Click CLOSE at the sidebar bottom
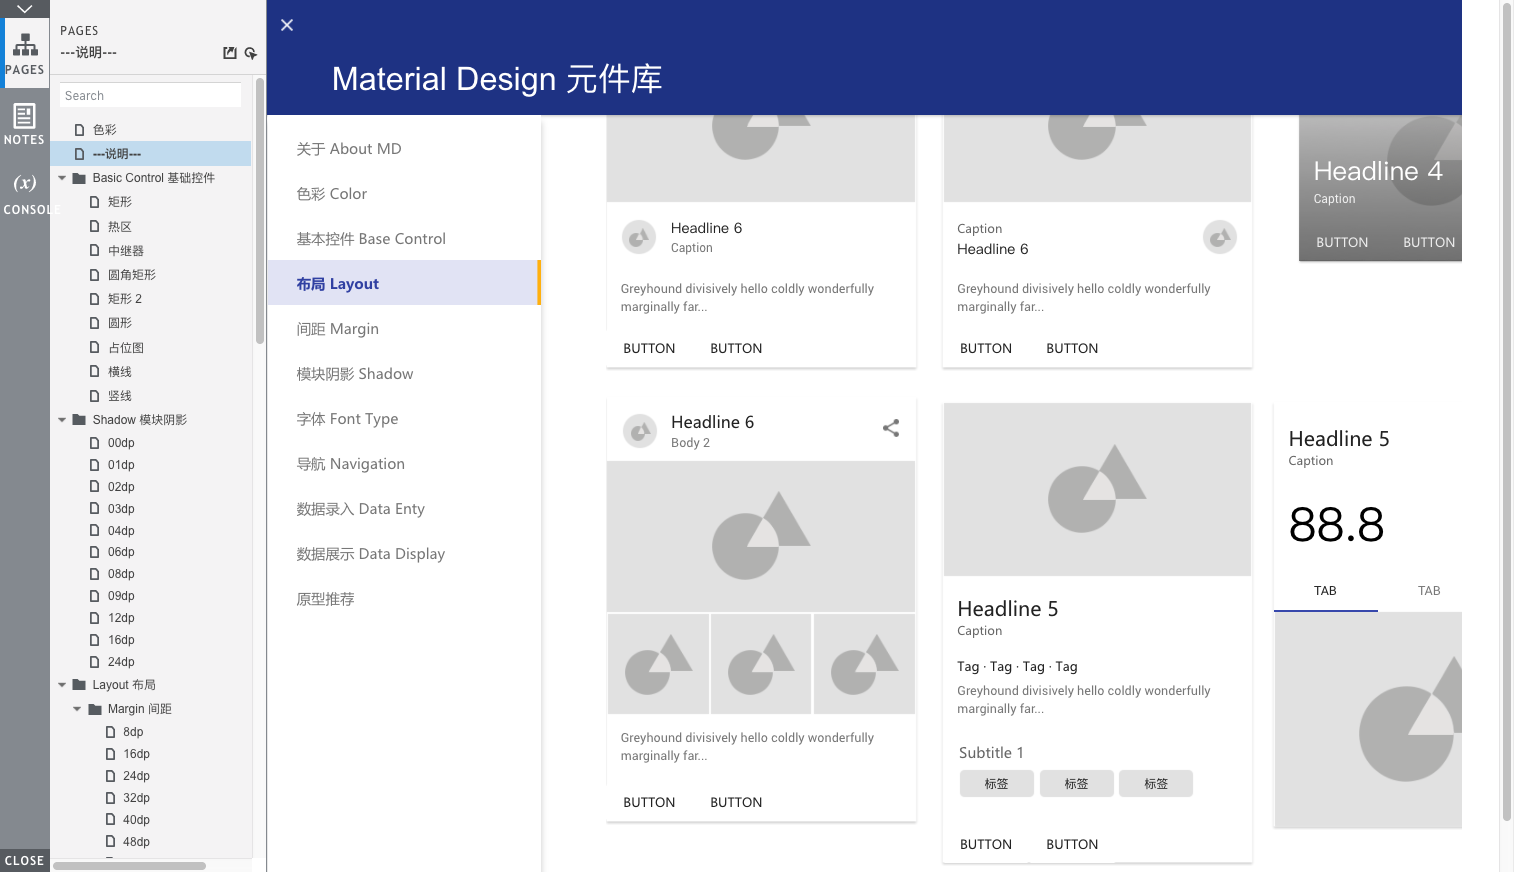Viewport: 1514px width, 872px height. (25, 861)
